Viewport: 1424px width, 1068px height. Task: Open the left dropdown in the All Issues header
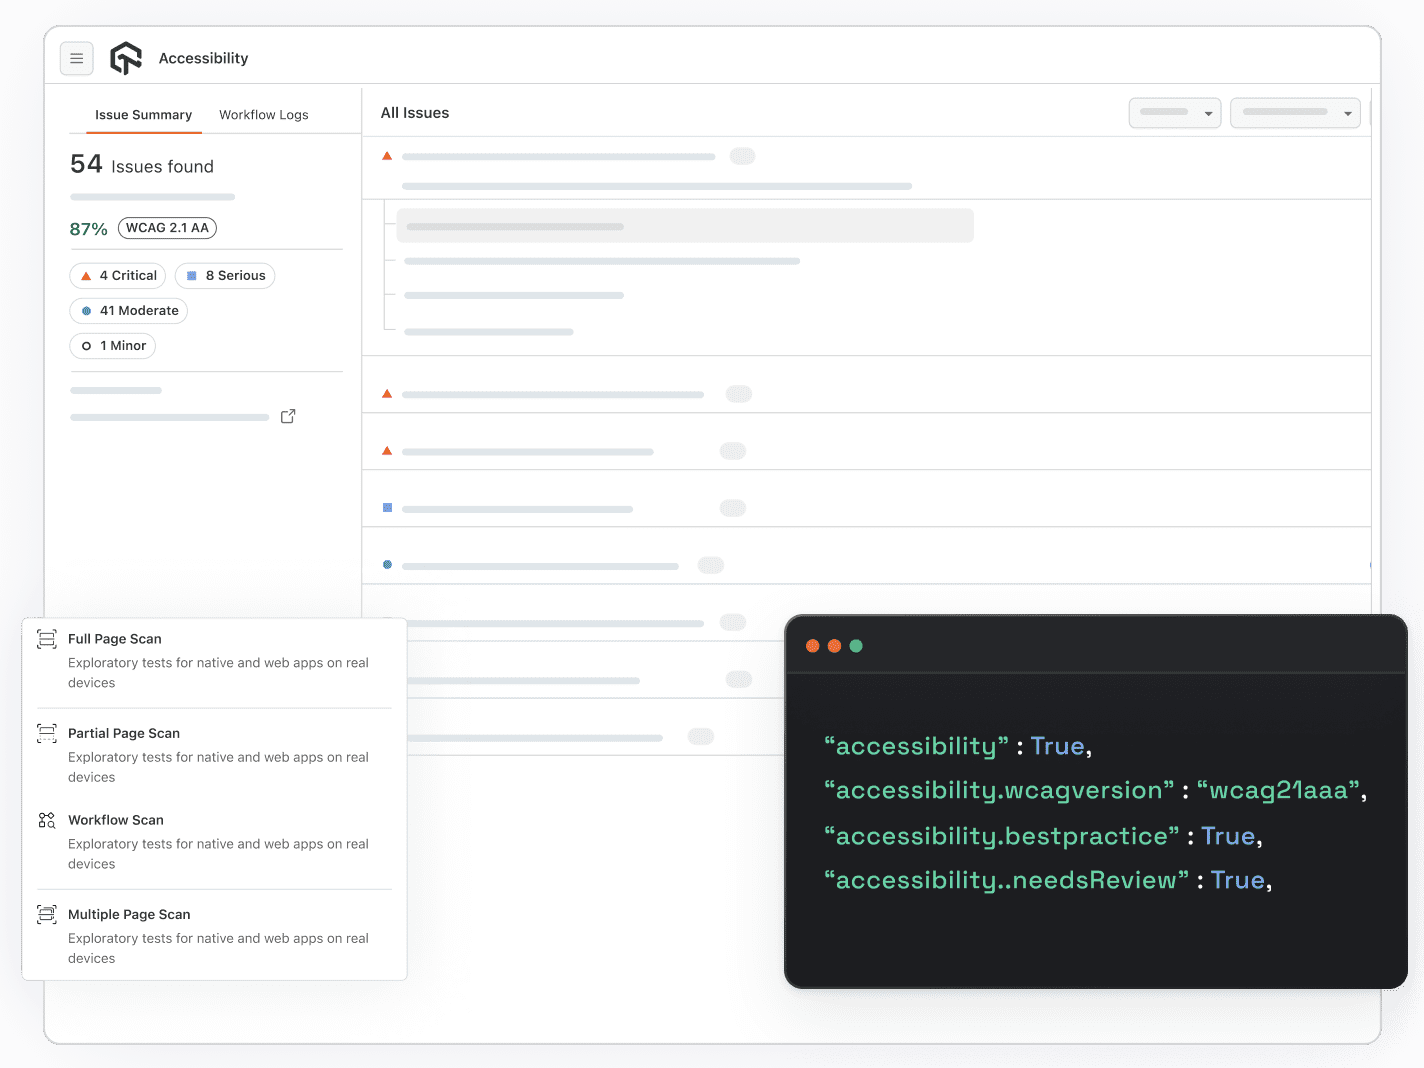click(x=1174, y=112)
